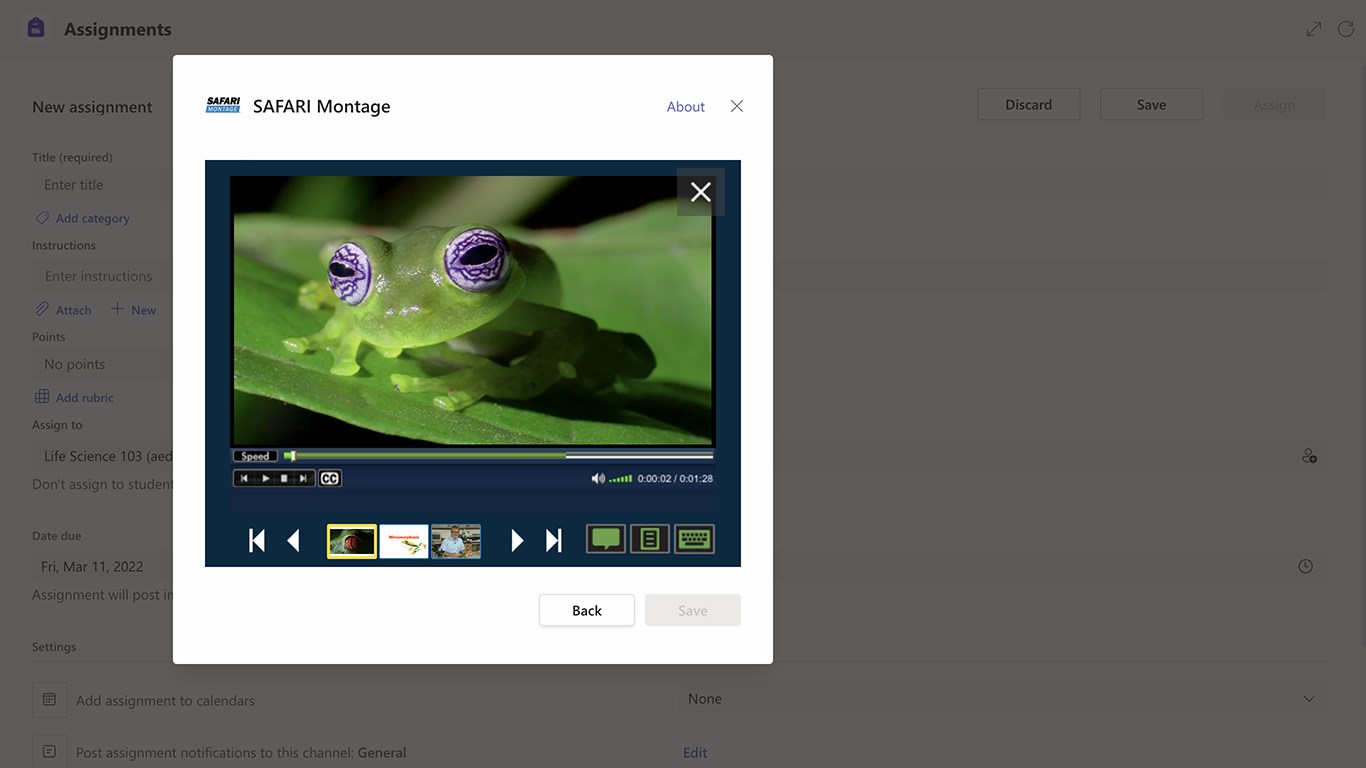This screenshot has width=1366, height=768.
Task: Click Edit for notification channel
Action: (x=695, y=753)
